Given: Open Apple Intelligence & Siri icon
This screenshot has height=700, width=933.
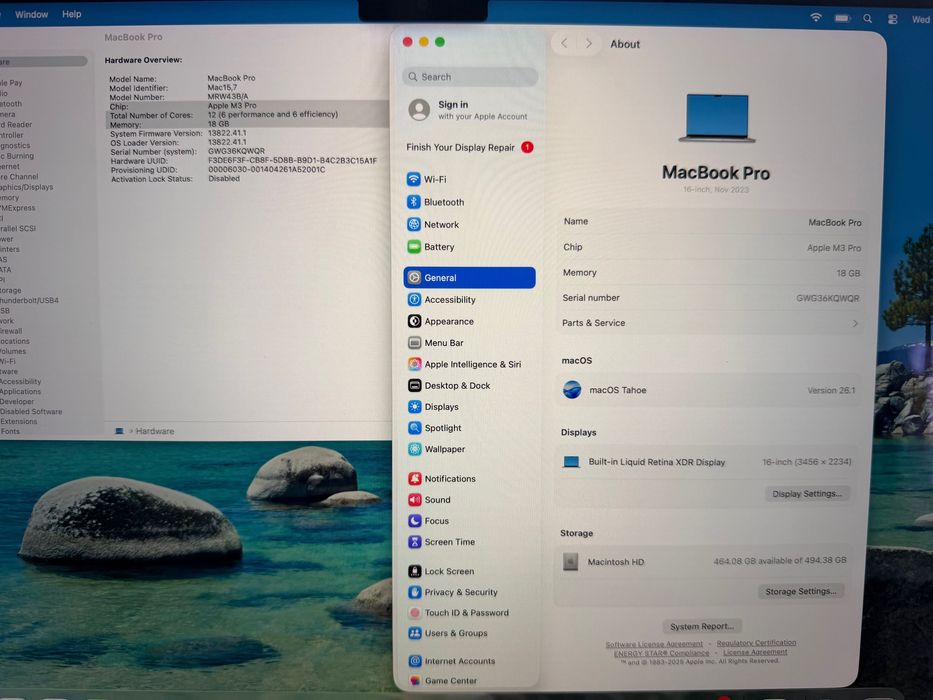Looking at the screenshot, I should 414,364.
